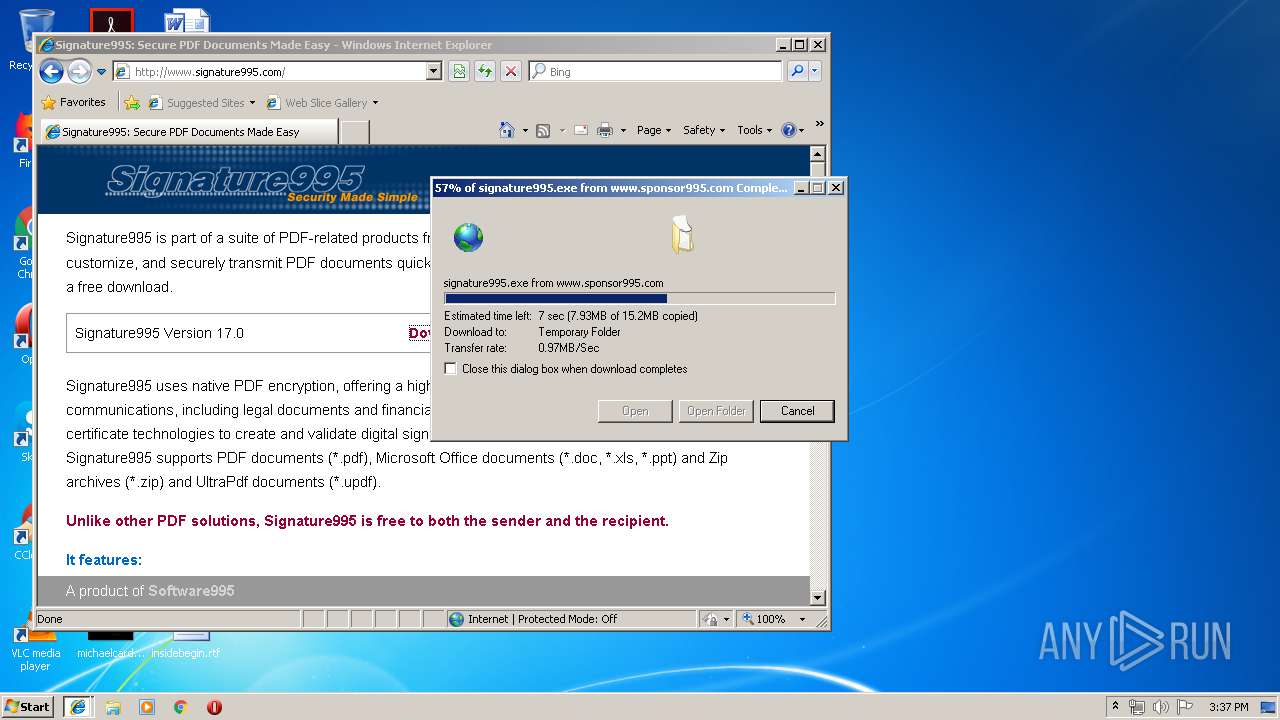Open Windows Explorer folder taskbar icon

point(113,707)
